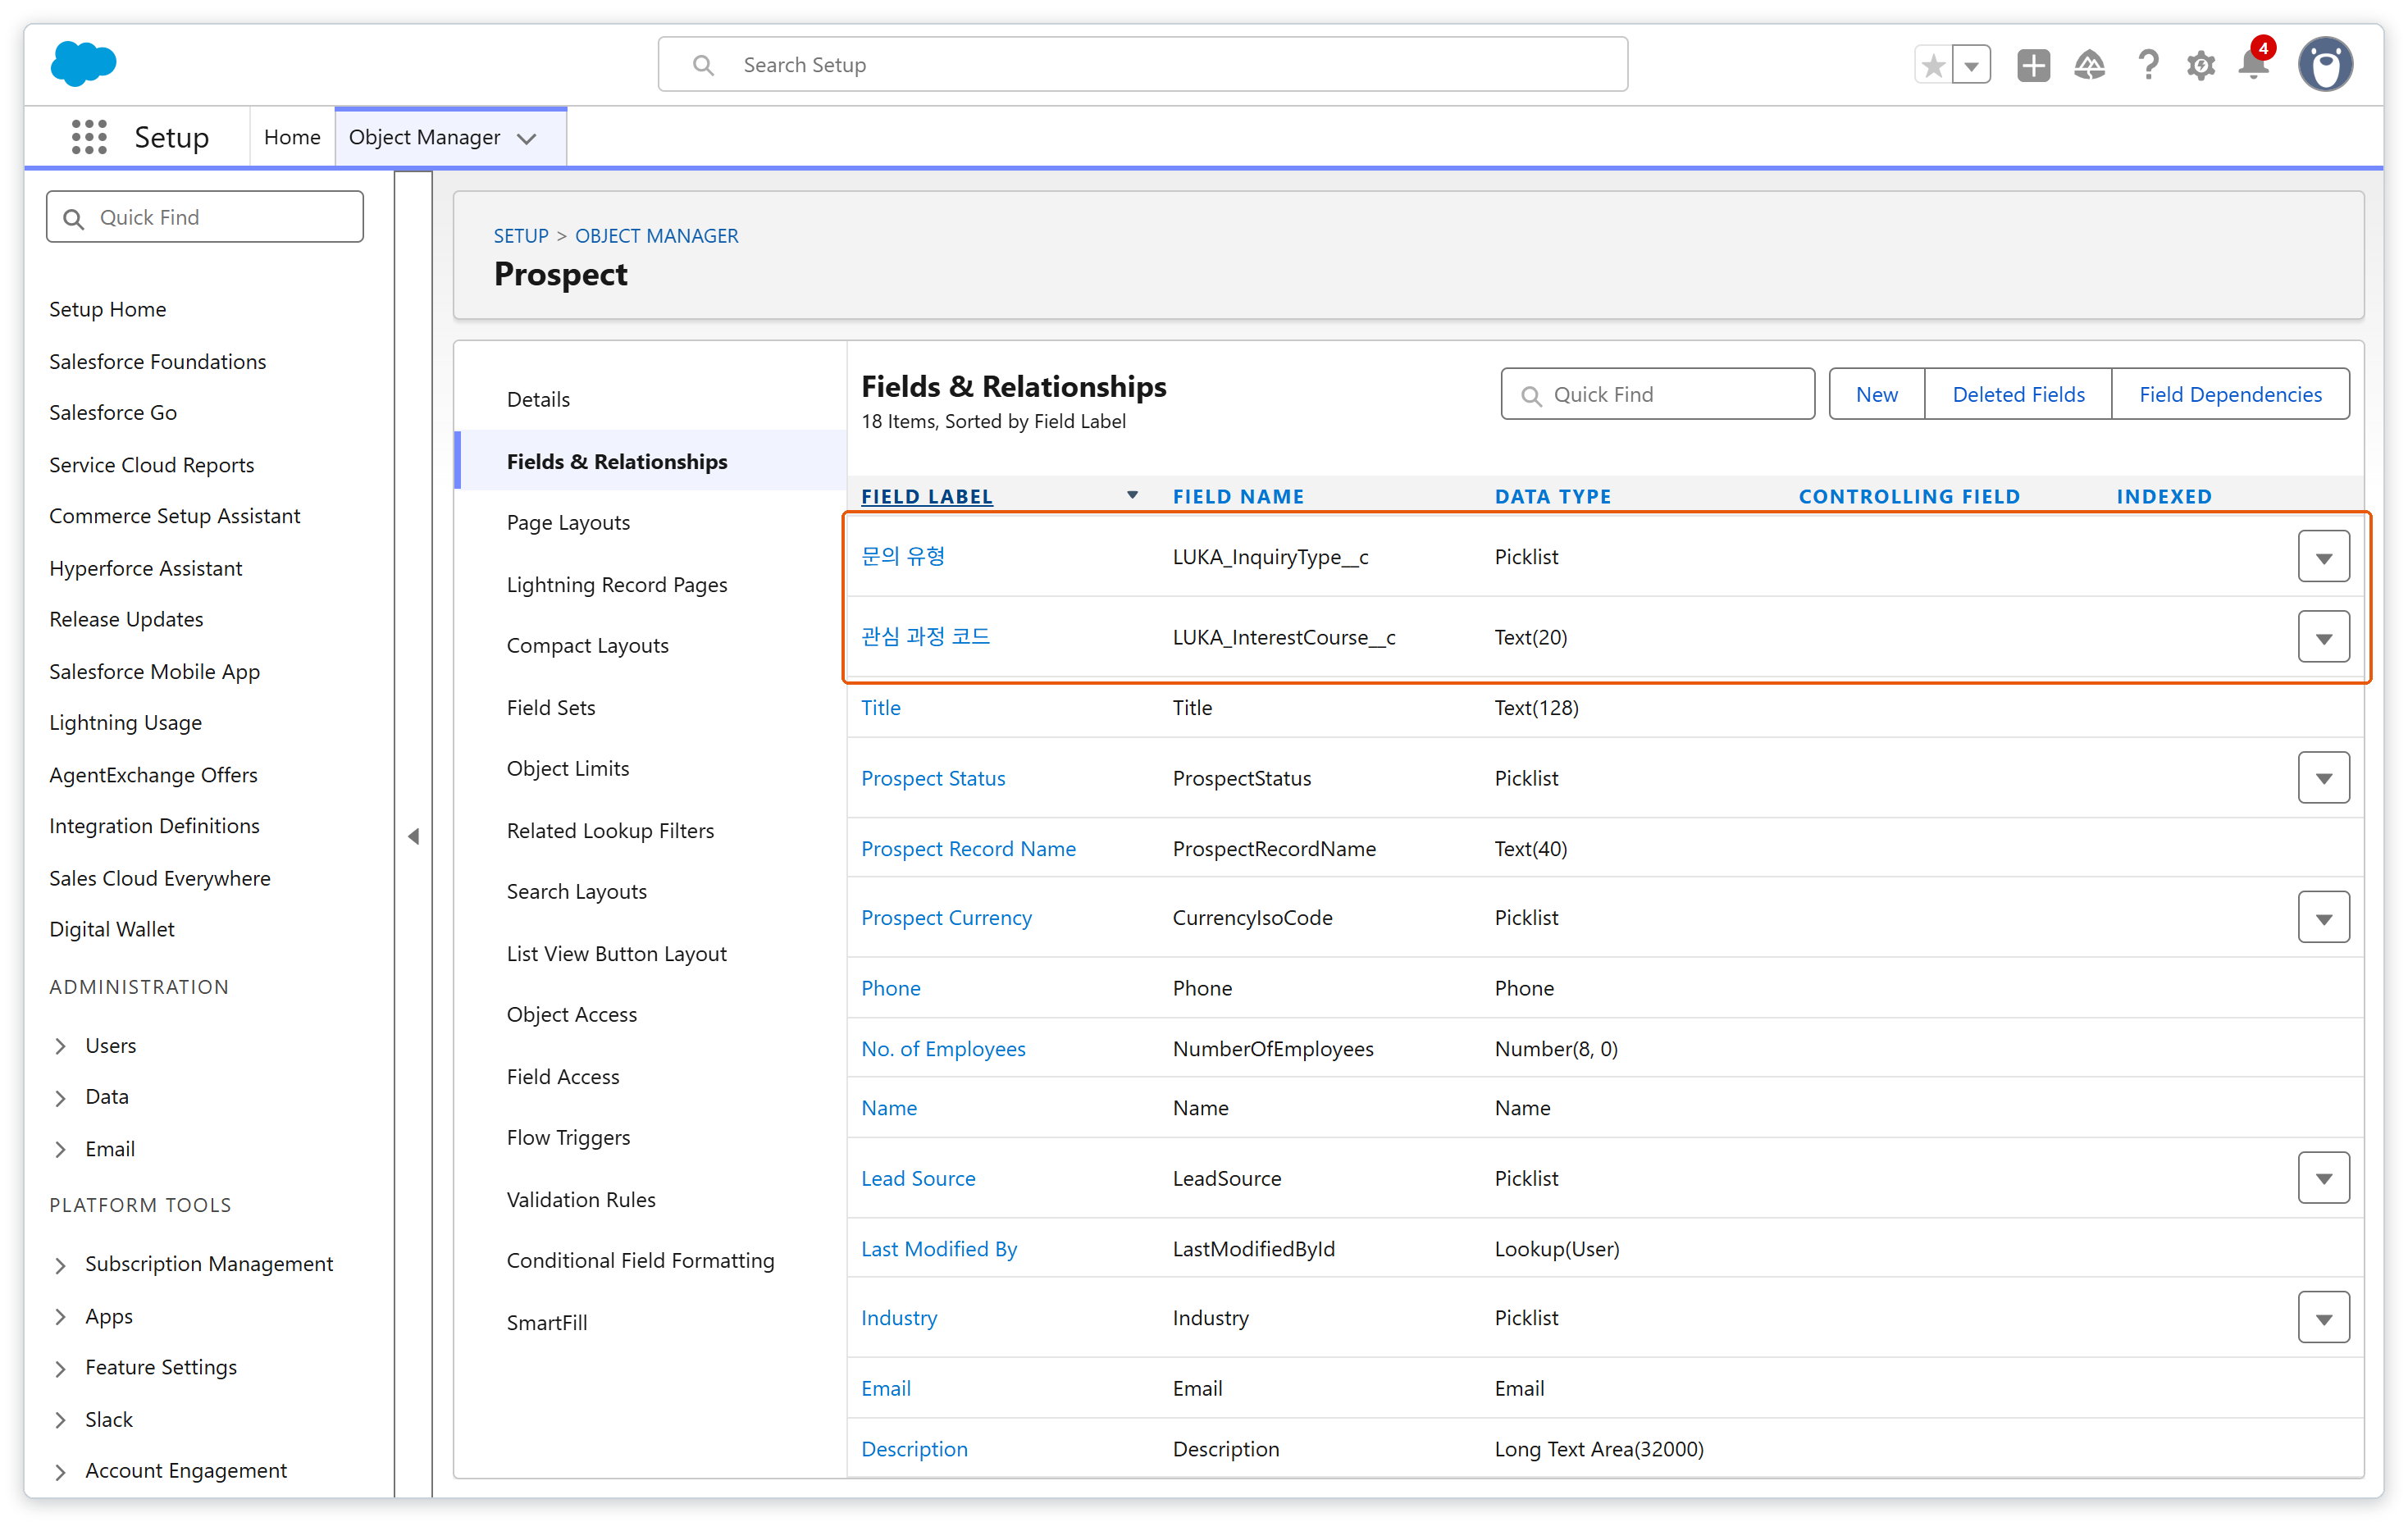Click the Search Setup box
This screenshot has height=1522, width=2408.
point(1142,65)
